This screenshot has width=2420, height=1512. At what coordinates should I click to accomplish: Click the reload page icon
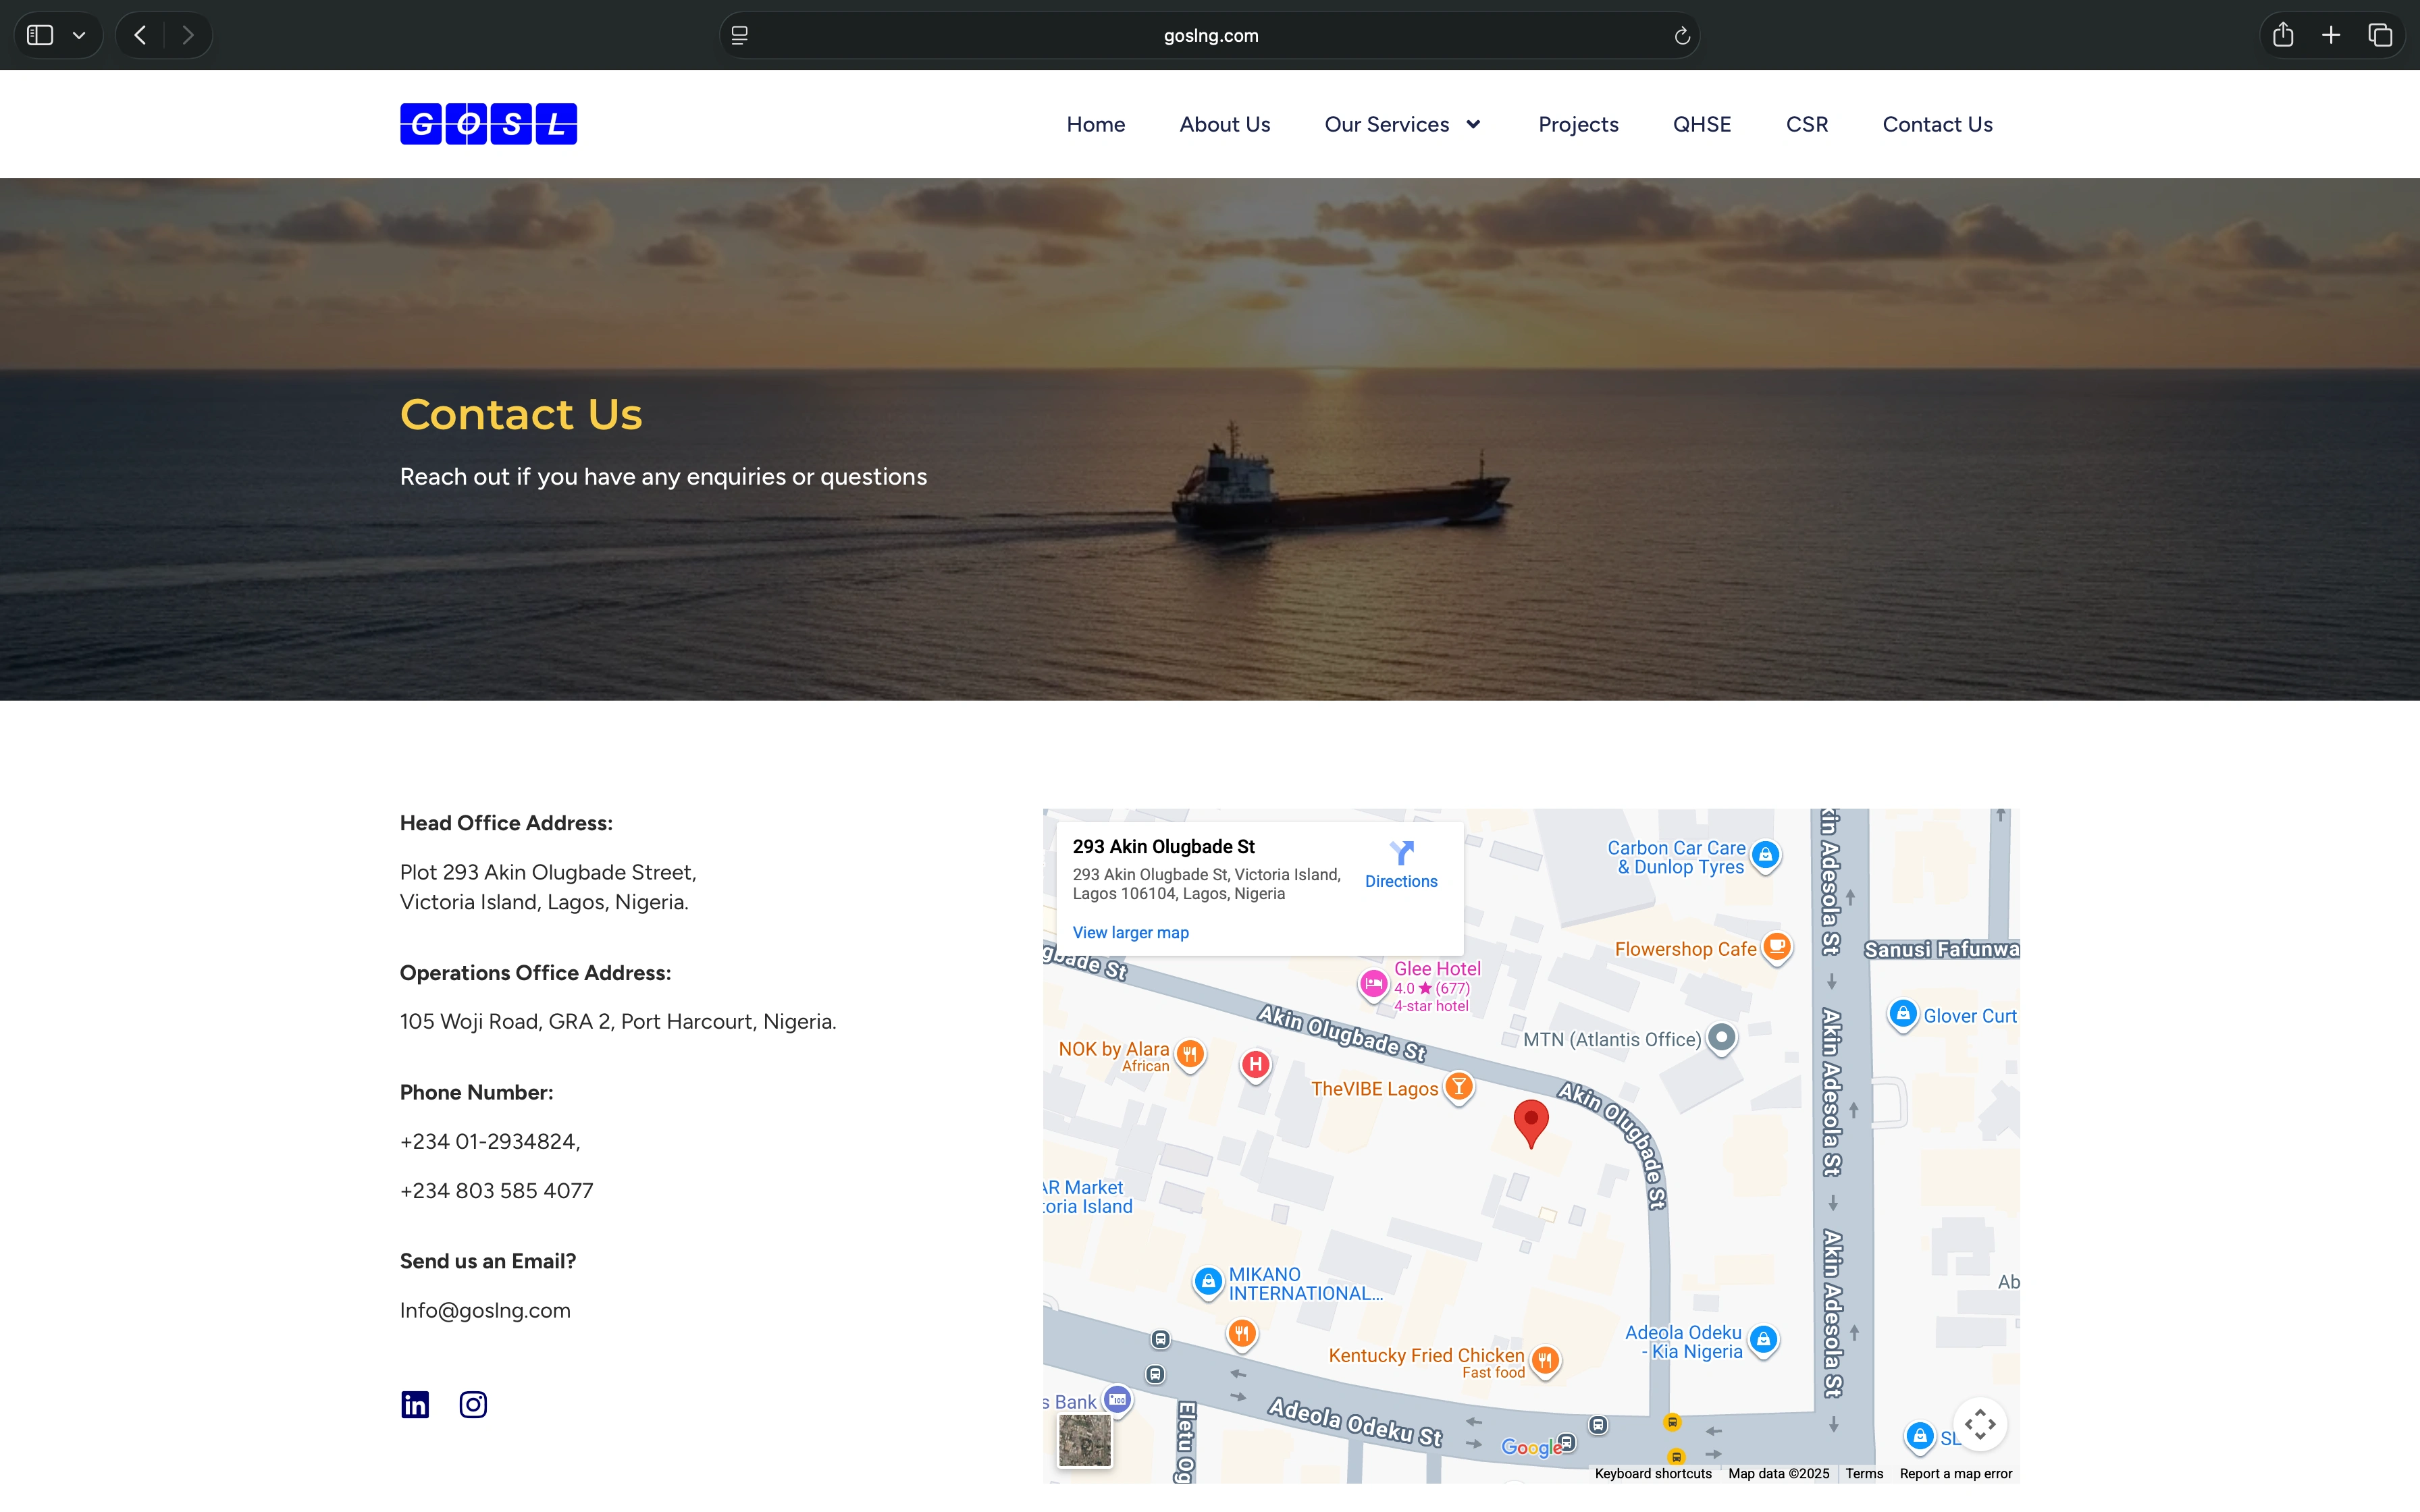(x=1682, y=36)
